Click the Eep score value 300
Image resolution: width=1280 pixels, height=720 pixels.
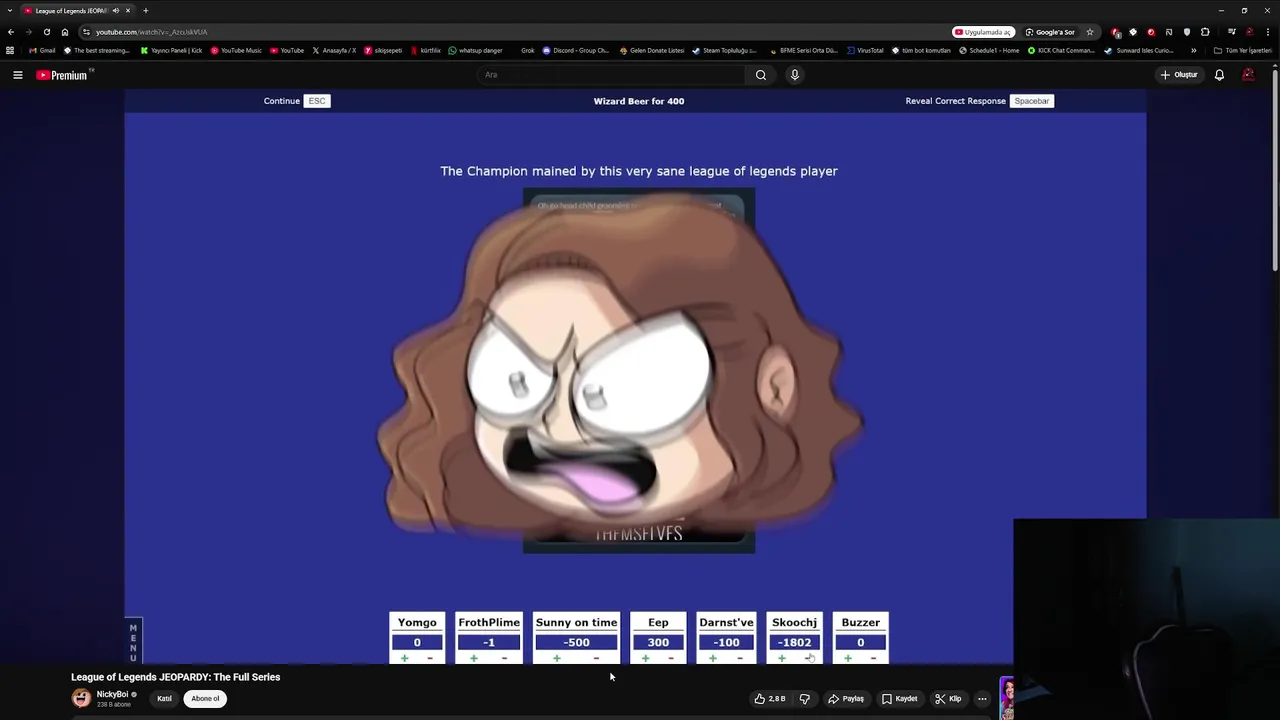coord(658,642)
